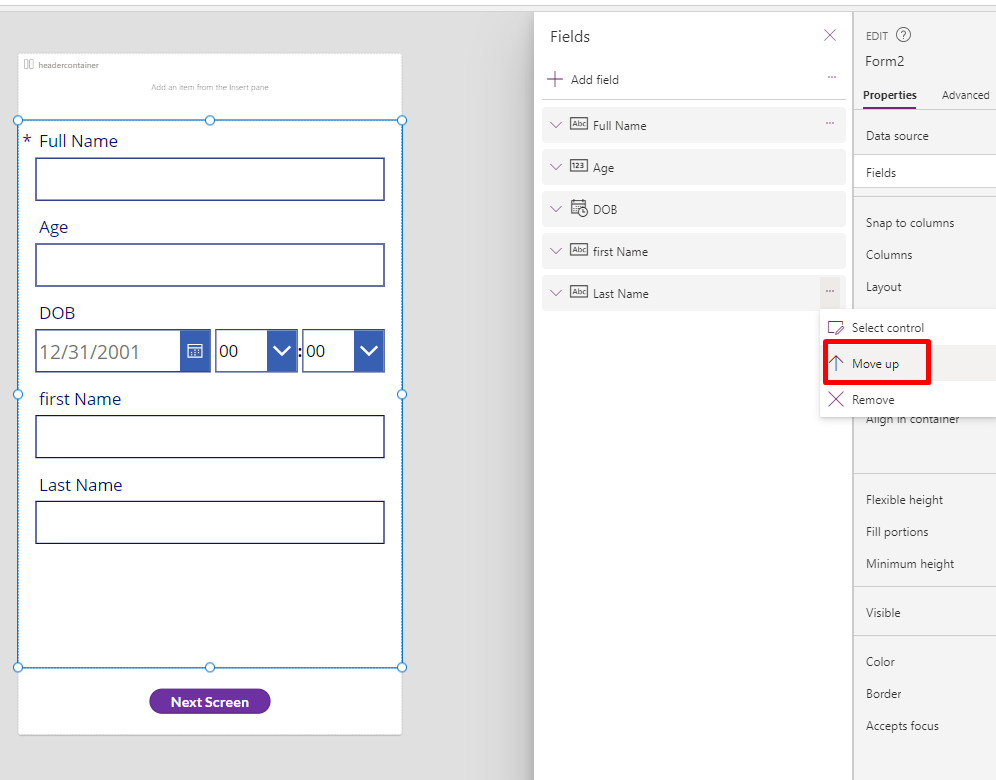996x780 pixels.
Task: Click the Form2 control name
Action: coord(884,61)
